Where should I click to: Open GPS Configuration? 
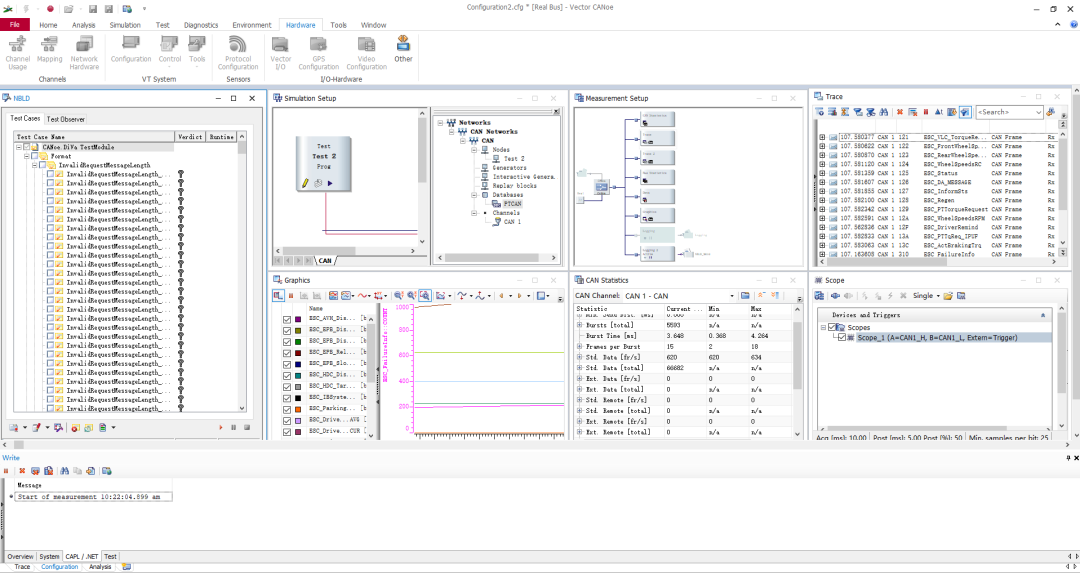pyautogui.click(x=318, y=53)
